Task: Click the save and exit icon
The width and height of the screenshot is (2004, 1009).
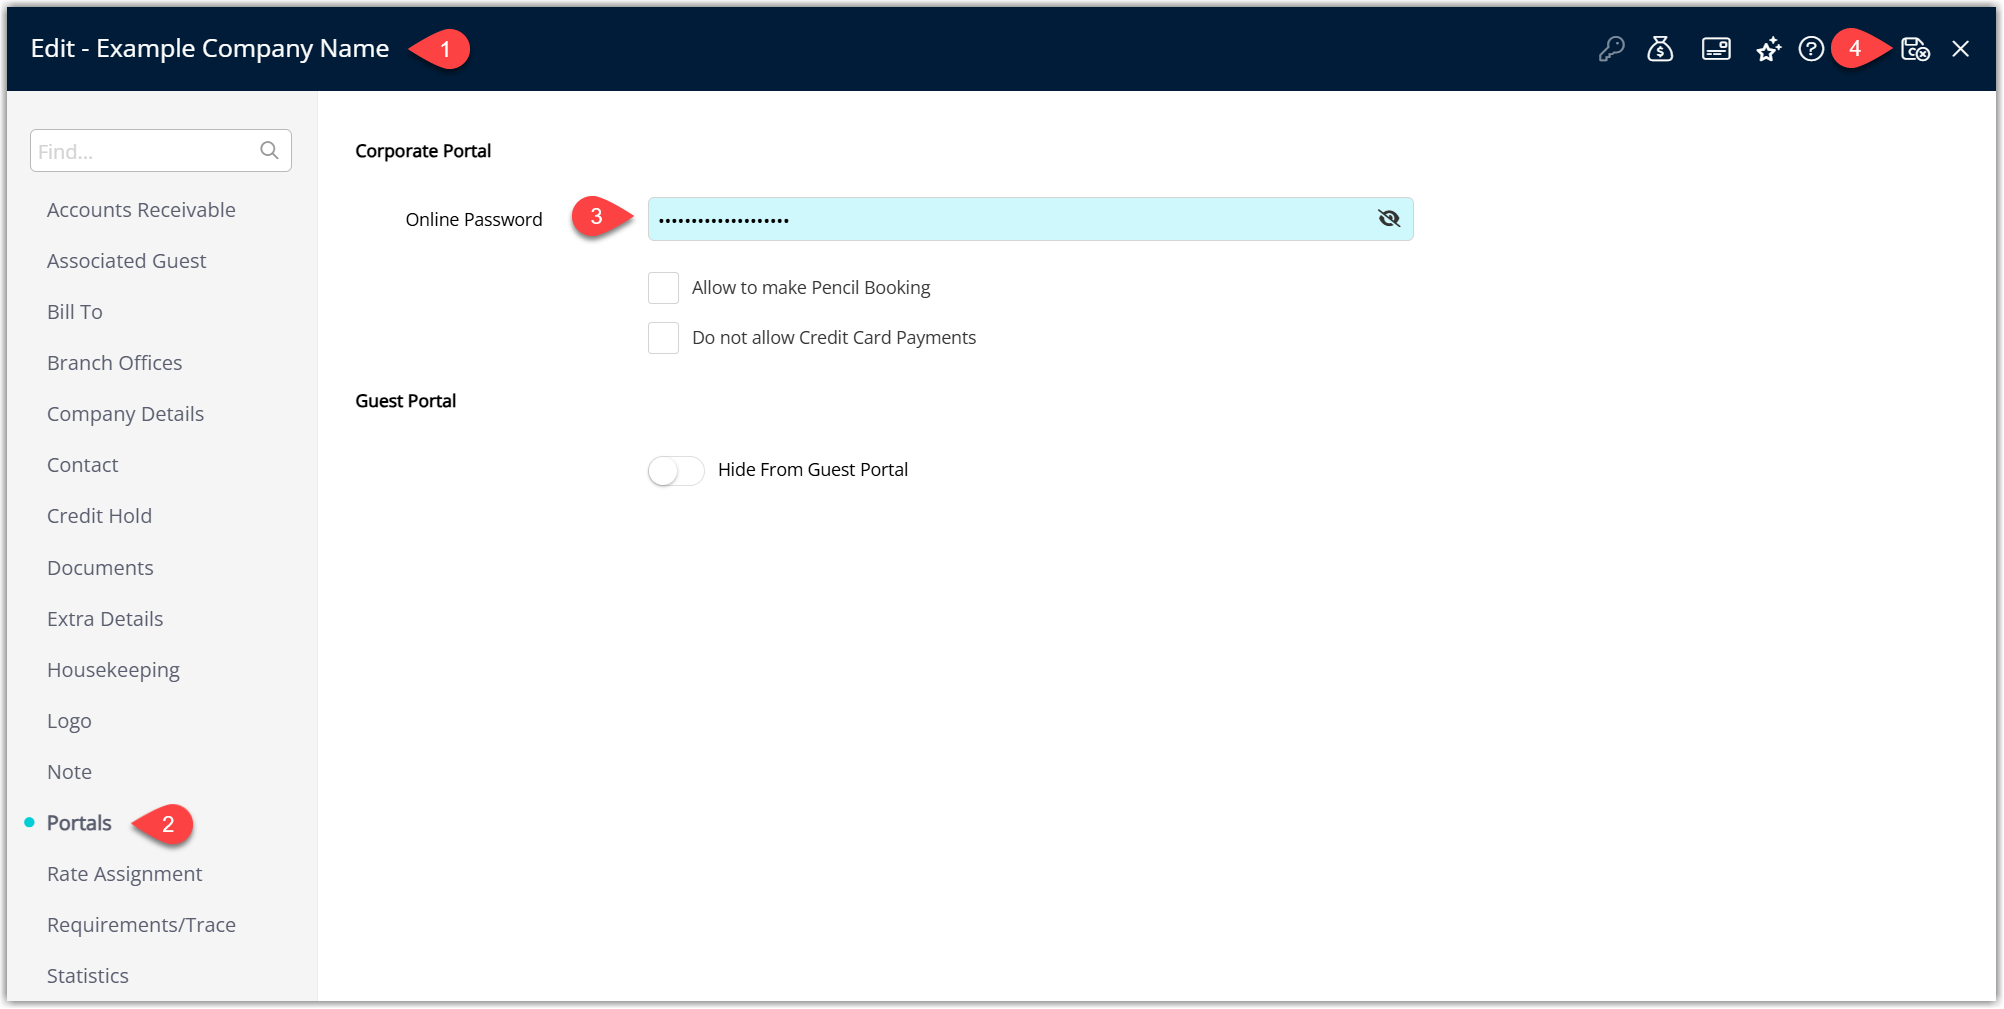Action: point(1915,49)
